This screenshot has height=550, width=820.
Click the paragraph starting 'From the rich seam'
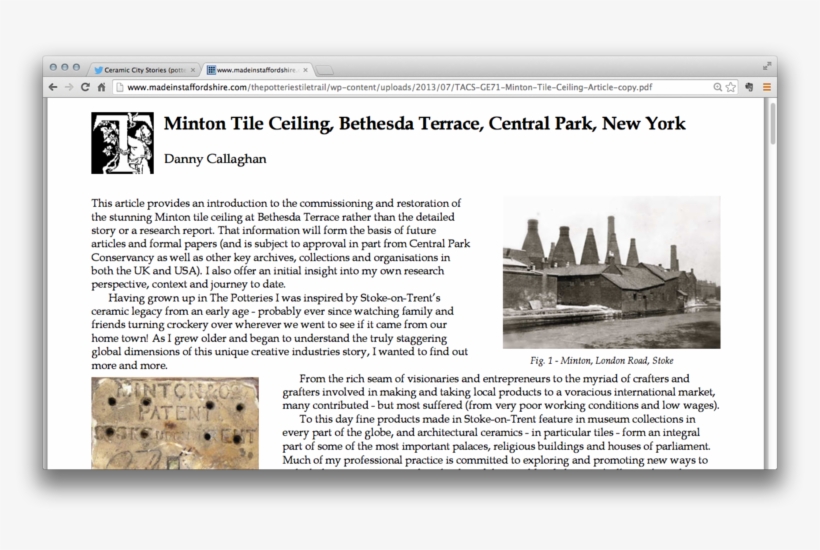(x=501, y=392)
